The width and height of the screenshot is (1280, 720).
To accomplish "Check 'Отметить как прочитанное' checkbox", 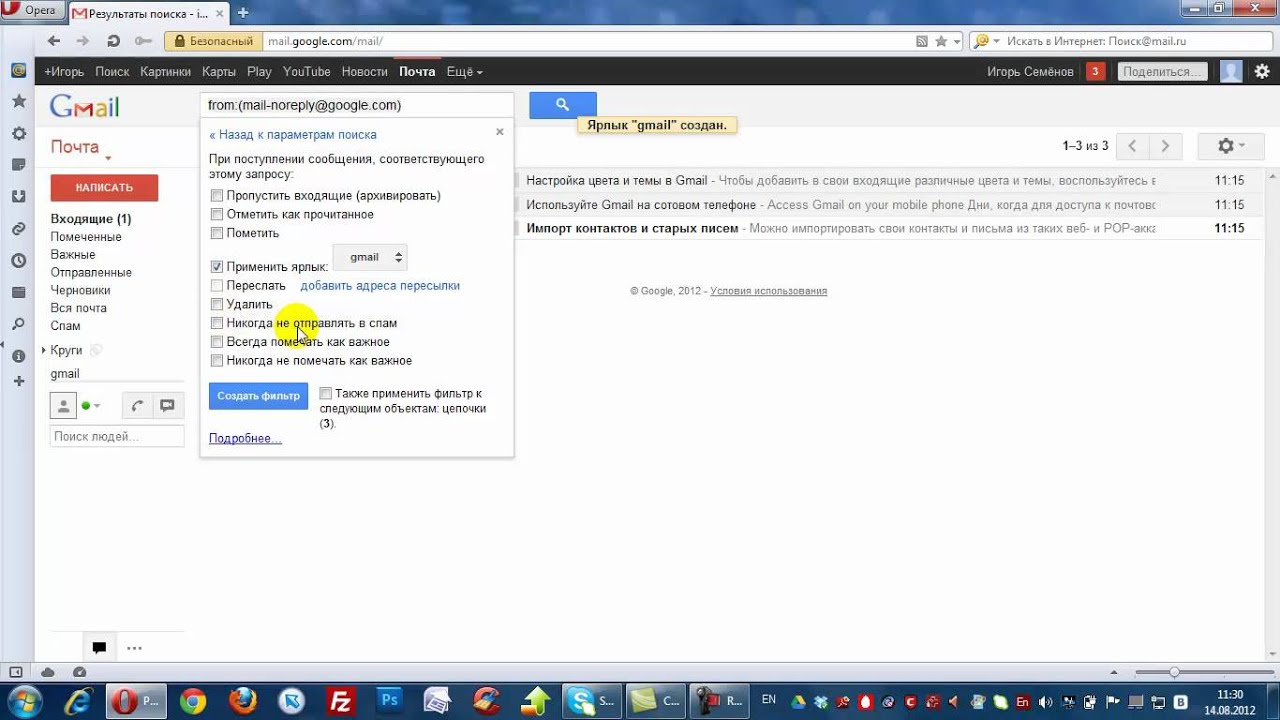I will coord(217,214).
